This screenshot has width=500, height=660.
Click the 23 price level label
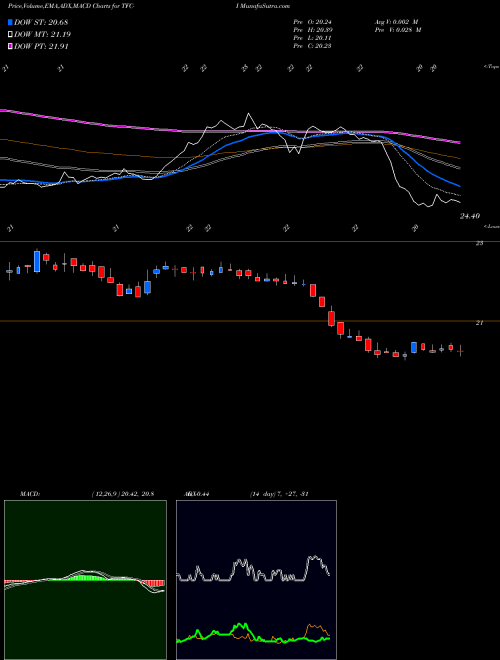click(x=479, y=243)
